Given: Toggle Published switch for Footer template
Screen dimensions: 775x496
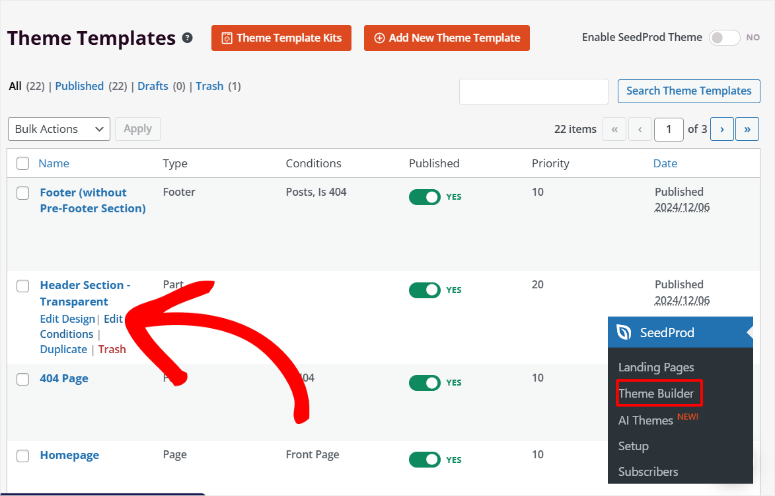Looking at the screenshot, I should pyautogui.click(x=425, y=197).
